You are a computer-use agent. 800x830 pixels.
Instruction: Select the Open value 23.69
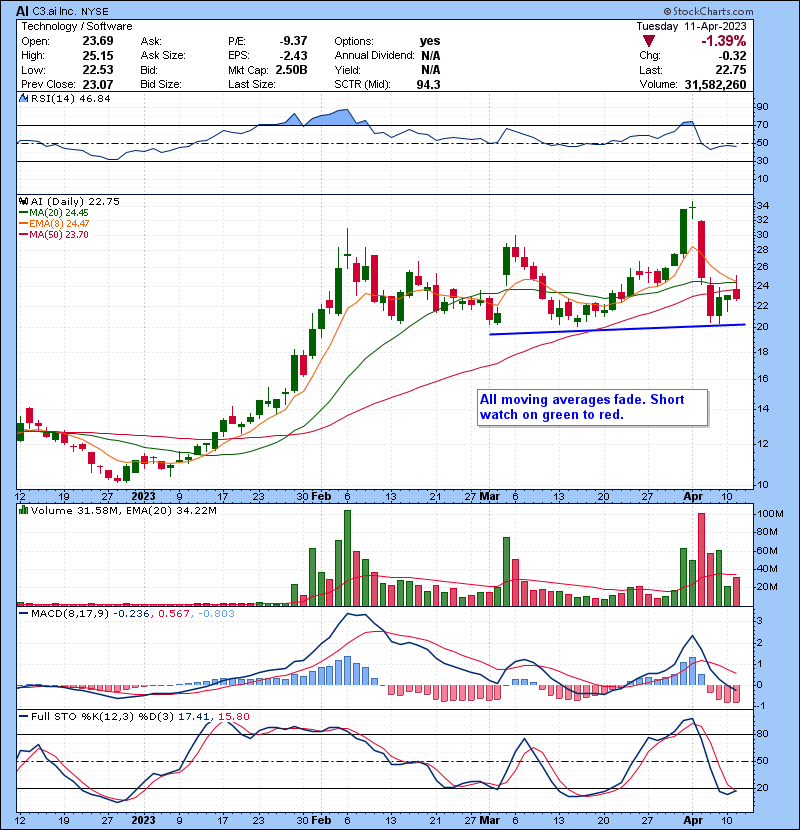coord(98,41)
